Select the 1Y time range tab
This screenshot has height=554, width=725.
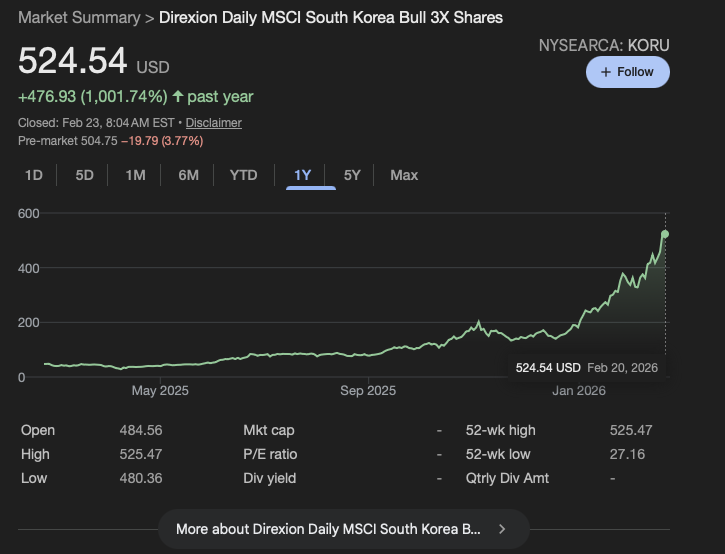click(303, 175)
